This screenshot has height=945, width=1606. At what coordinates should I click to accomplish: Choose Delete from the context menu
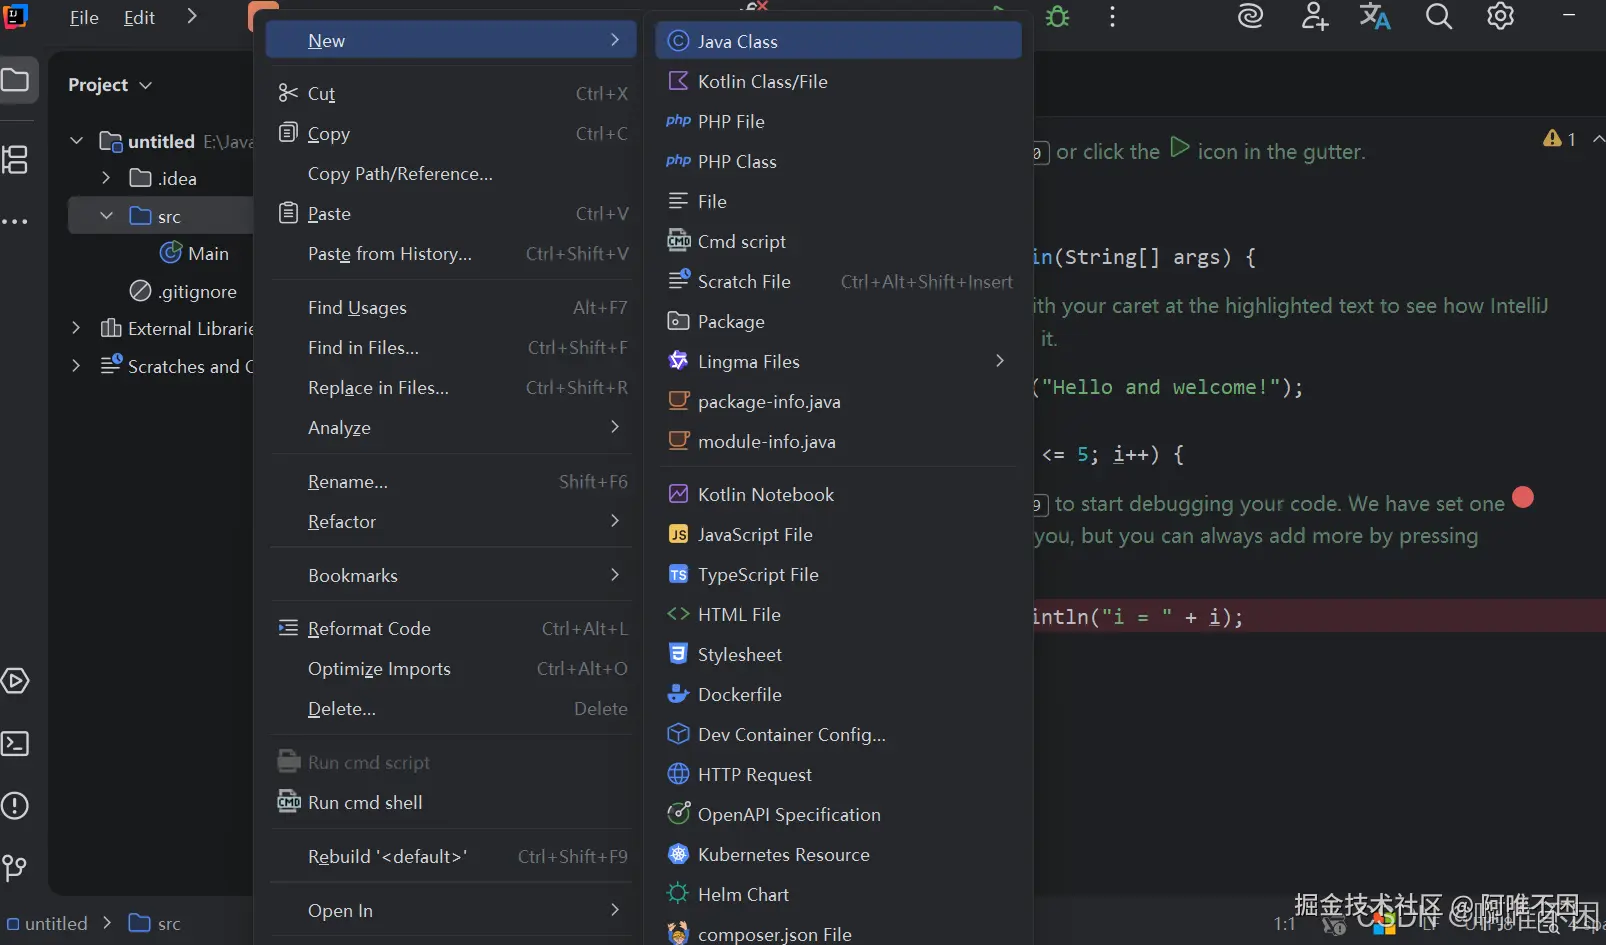coord(452,709)
